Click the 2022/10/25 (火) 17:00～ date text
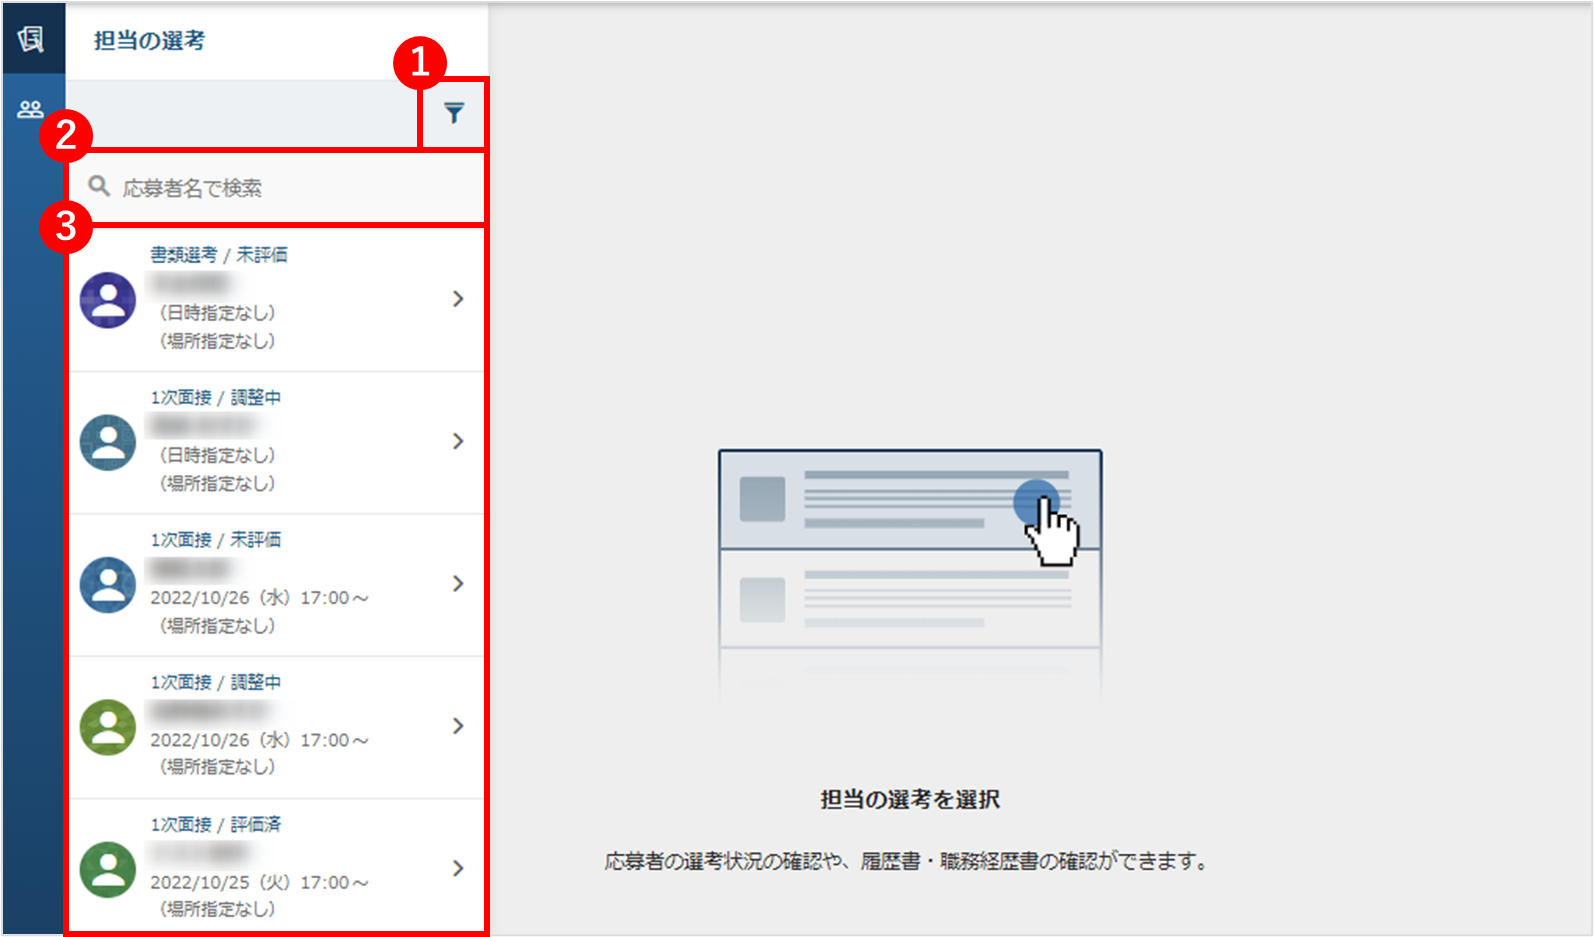 point(260,883)
